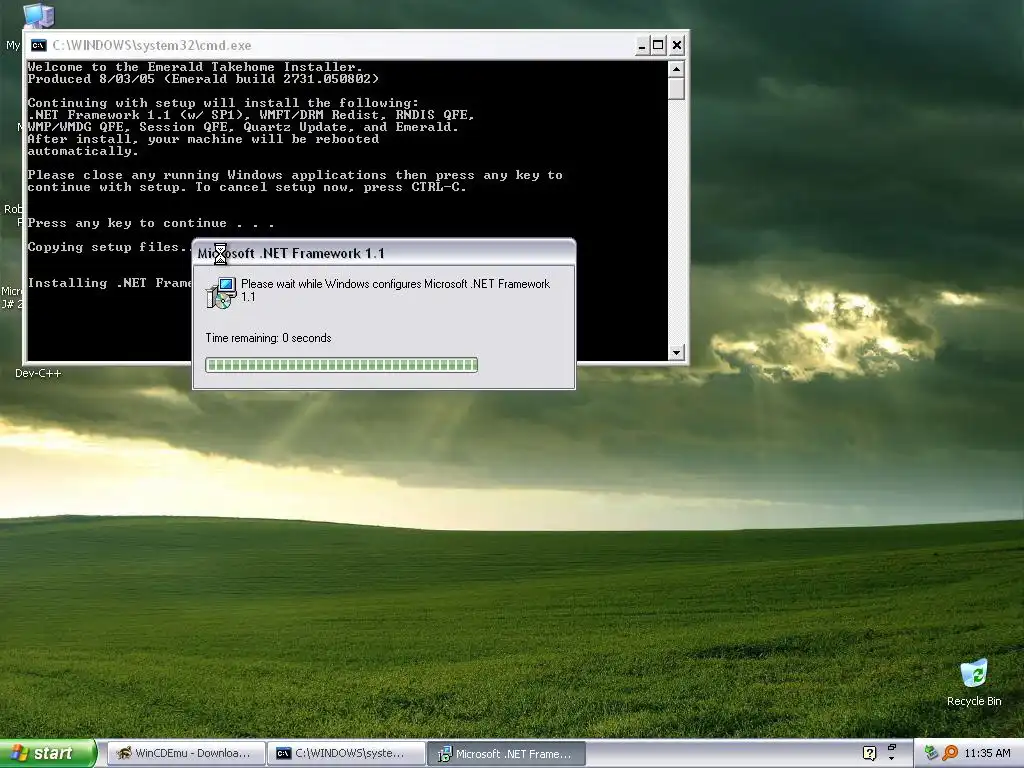
Task: Click the Microsoft .NET Framework 1.1 title bar
Action: tap(384, 253)
